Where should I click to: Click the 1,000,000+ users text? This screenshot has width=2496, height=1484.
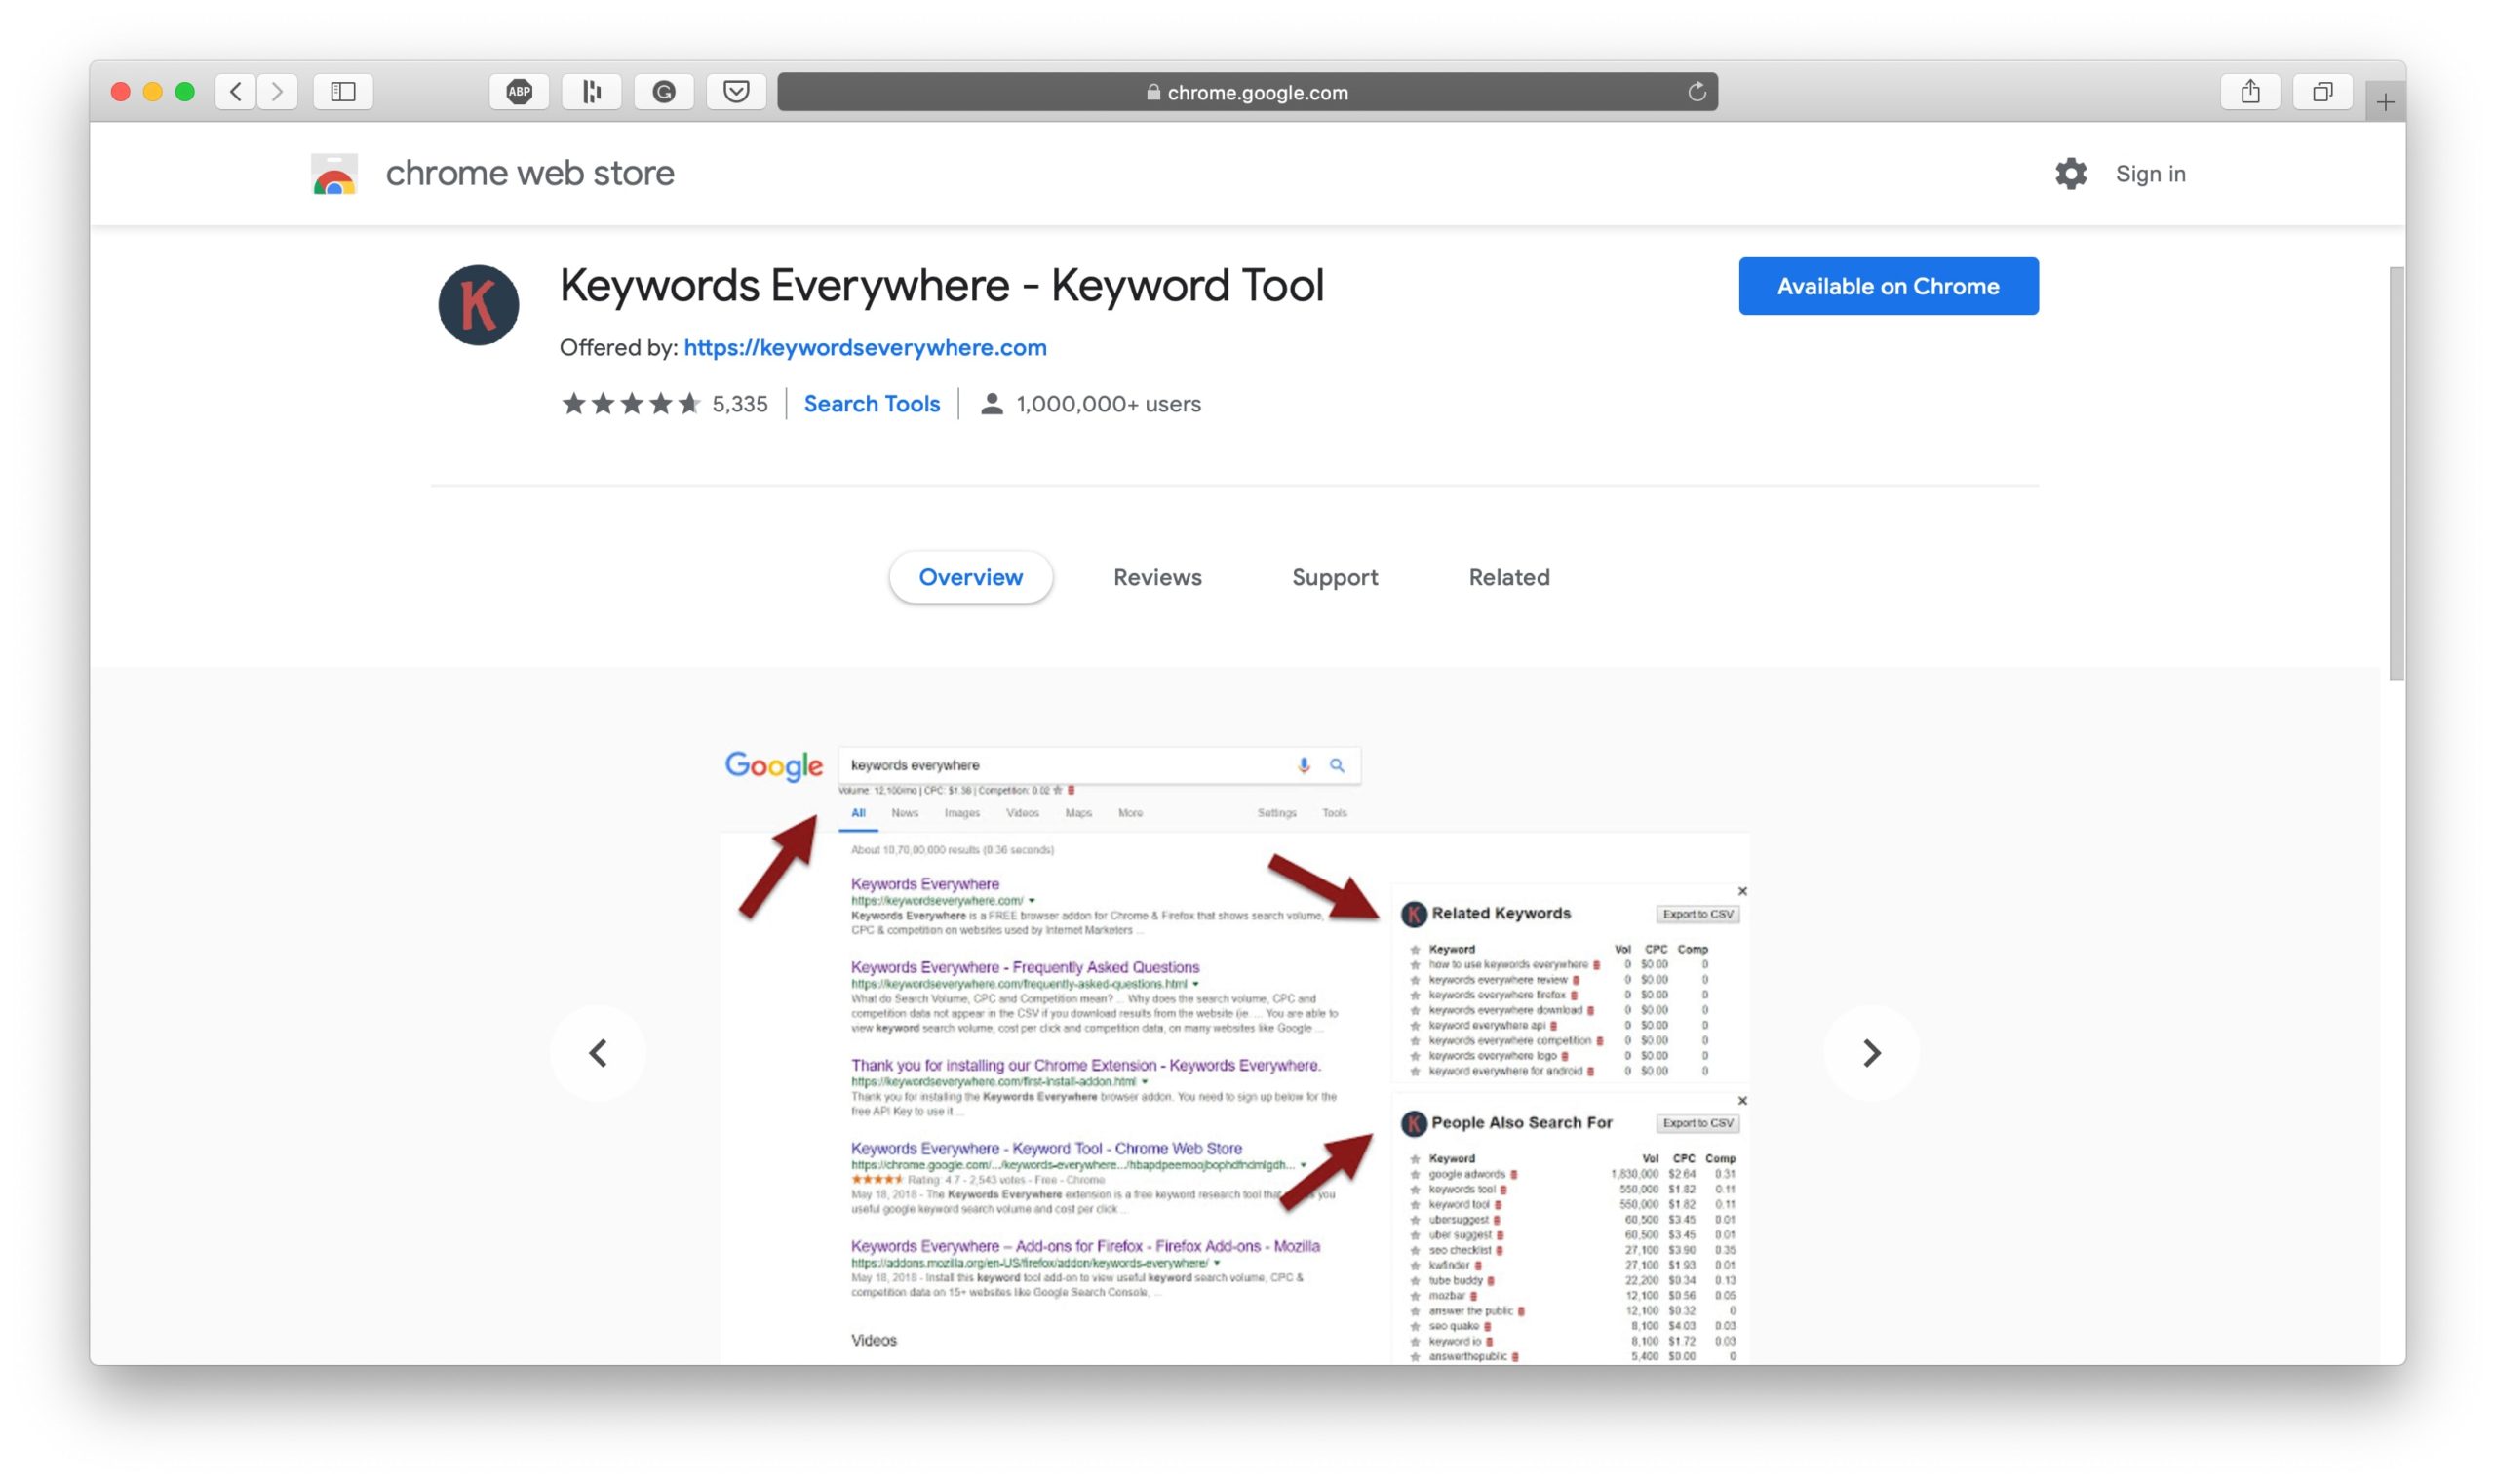pos(1108,404)
